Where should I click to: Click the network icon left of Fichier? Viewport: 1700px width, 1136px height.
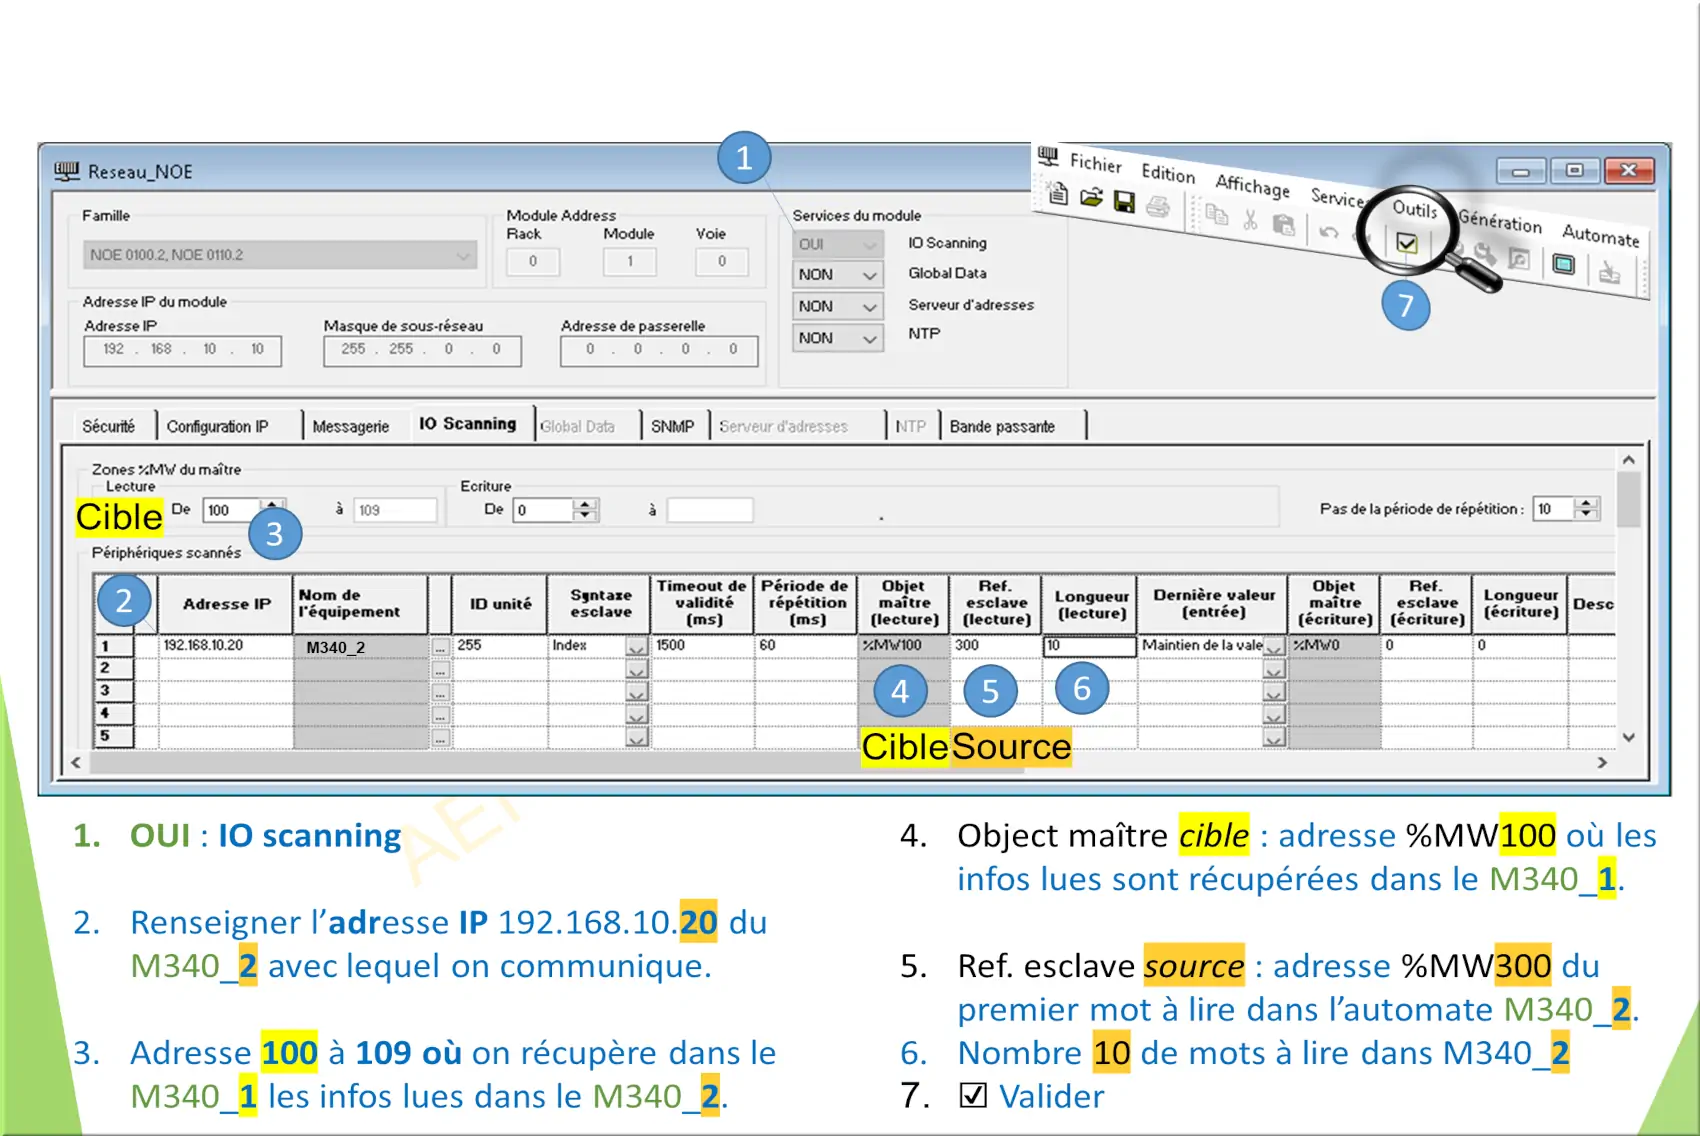pyautogui.click(x=1048, y=155)
